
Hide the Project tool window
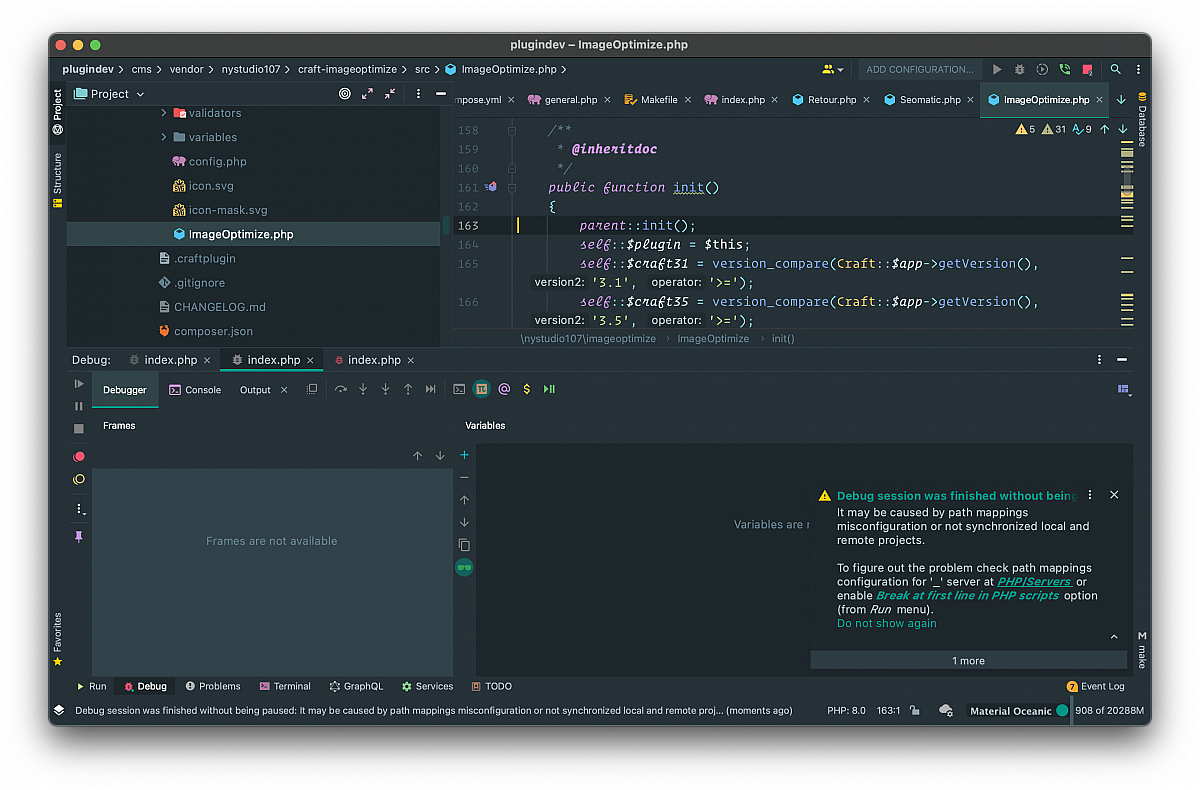(440, 94)
